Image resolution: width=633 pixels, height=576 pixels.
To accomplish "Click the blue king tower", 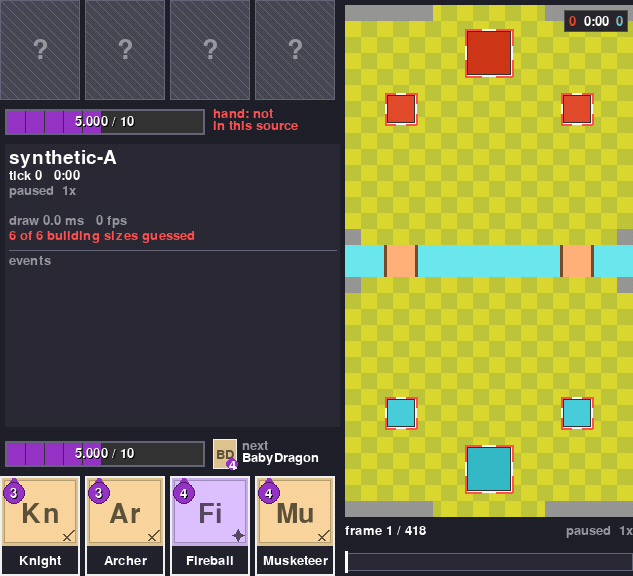I will [x=489, y=469].
